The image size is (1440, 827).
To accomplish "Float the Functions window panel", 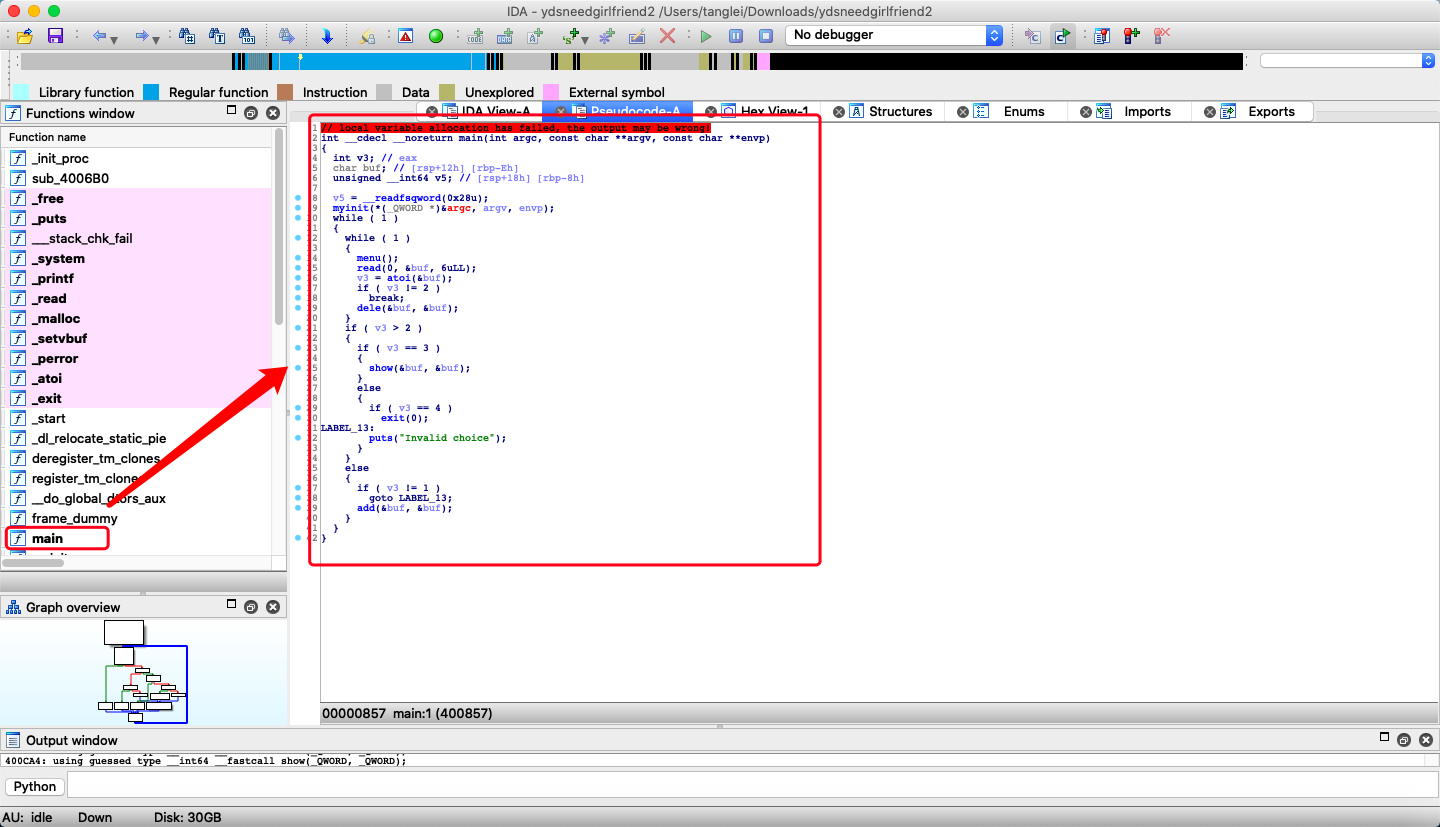I will (251, 113).
